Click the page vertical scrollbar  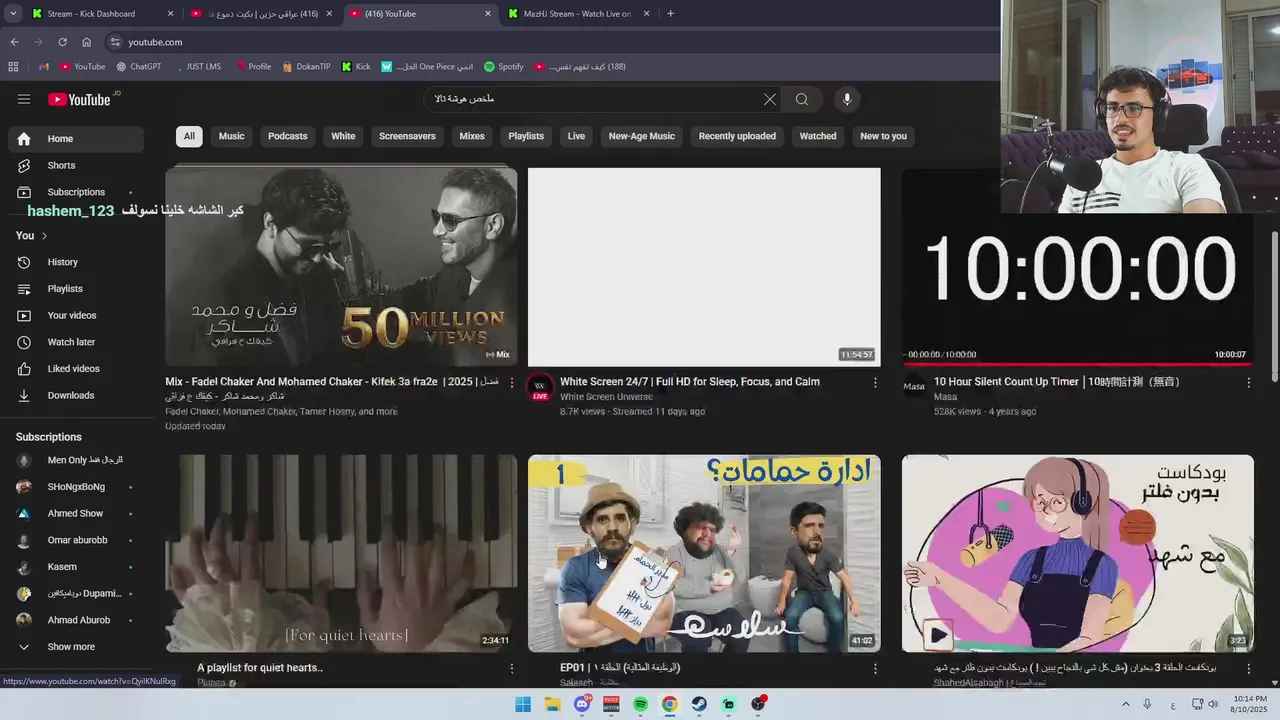pos(1274,305)
